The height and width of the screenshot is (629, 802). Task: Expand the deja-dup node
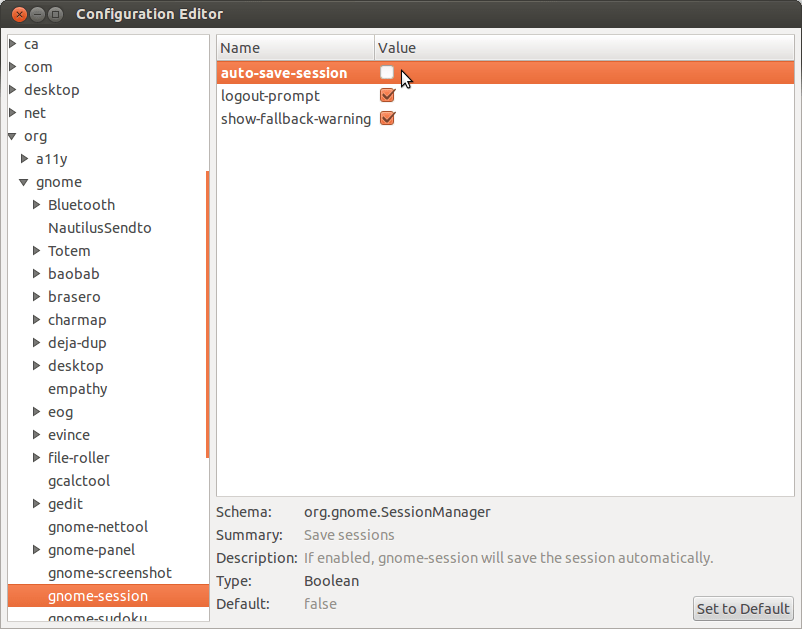[36, 343]
